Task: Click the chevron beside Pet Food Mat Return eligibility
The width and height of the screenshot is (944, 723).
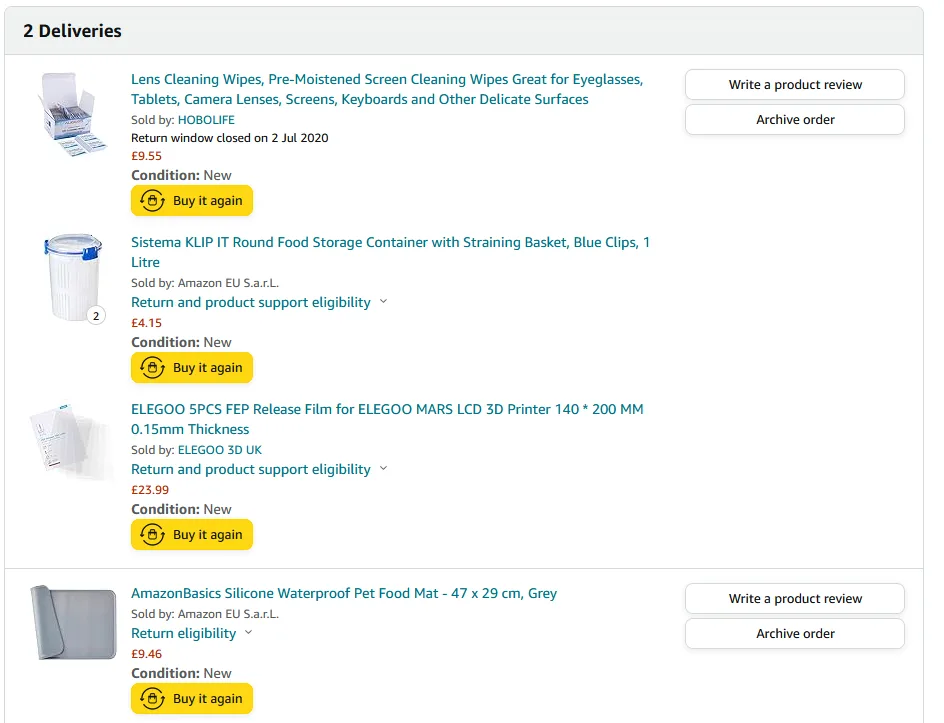Action: [249, 632]
